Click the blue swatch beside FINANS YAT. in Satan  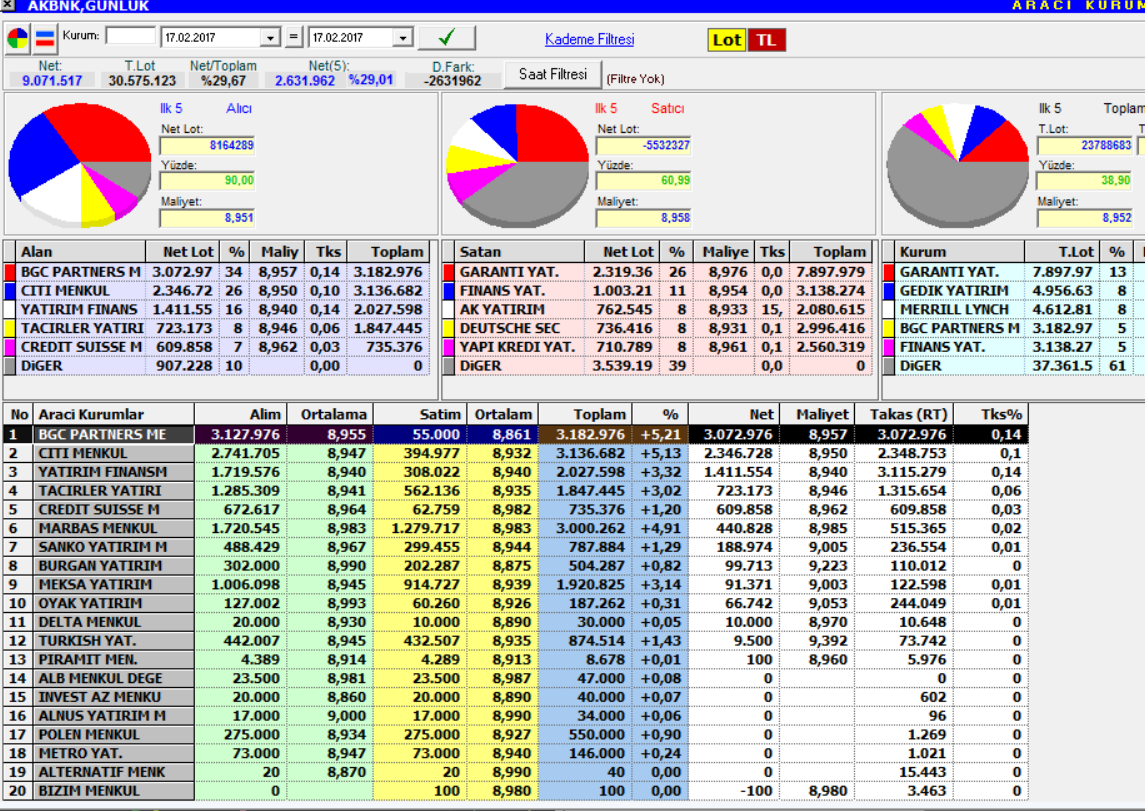(x=448, y=291)
